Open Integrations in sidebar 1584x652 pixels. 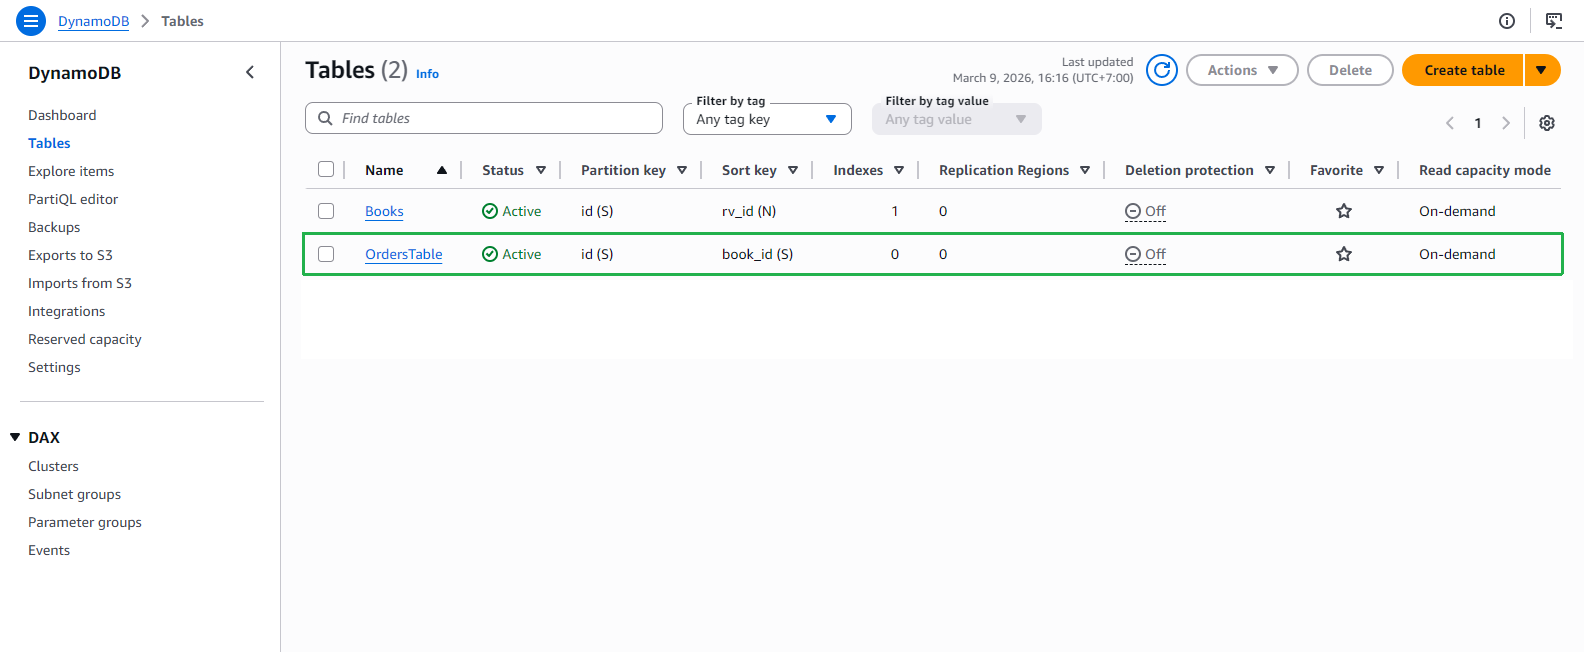66,311
